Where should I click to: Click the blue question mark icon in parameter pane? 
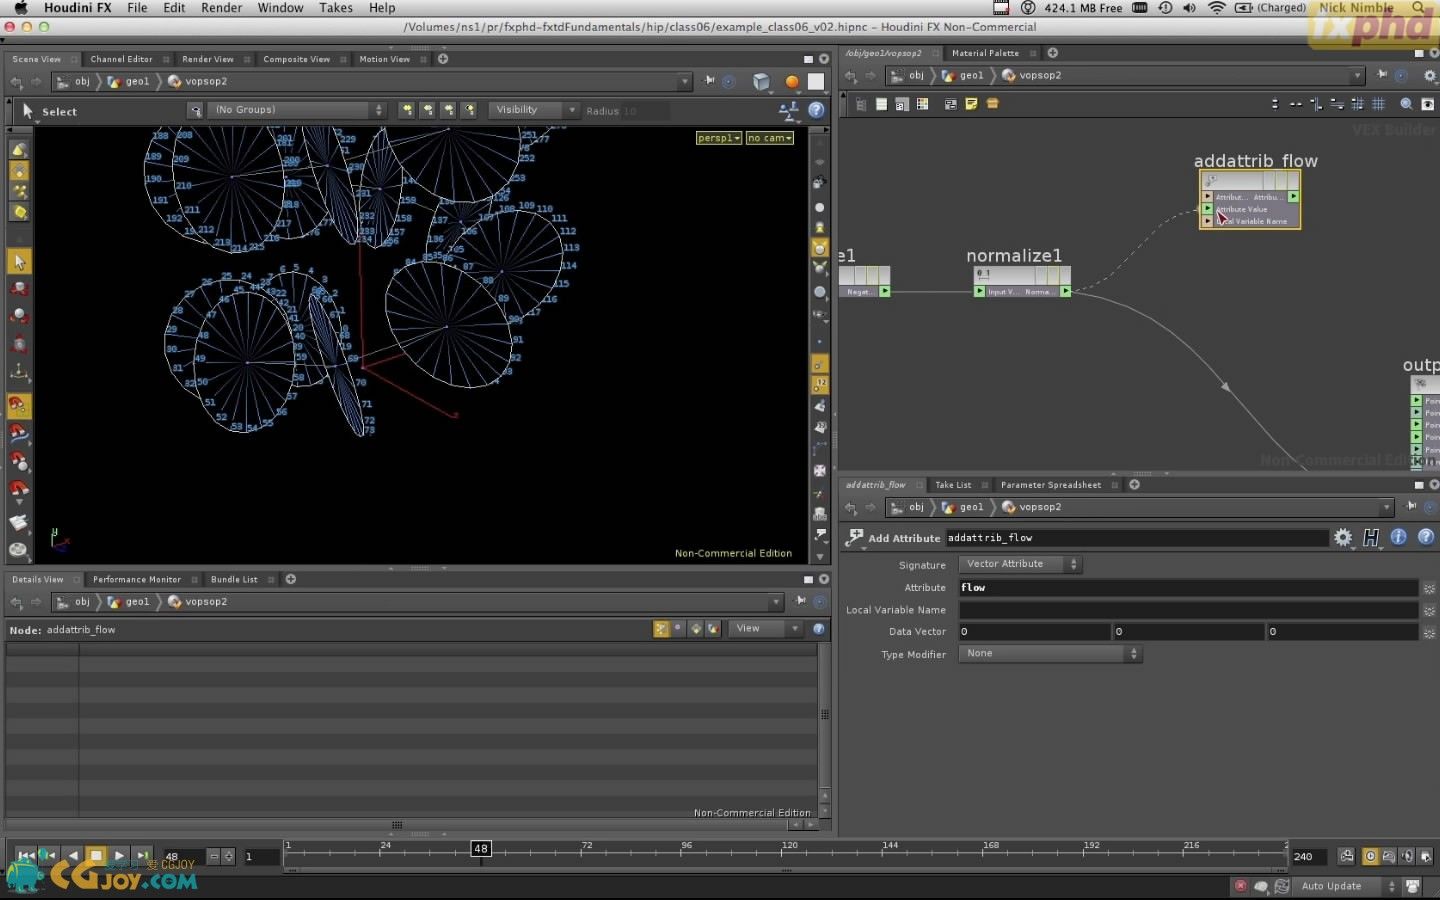[1426, 537]
